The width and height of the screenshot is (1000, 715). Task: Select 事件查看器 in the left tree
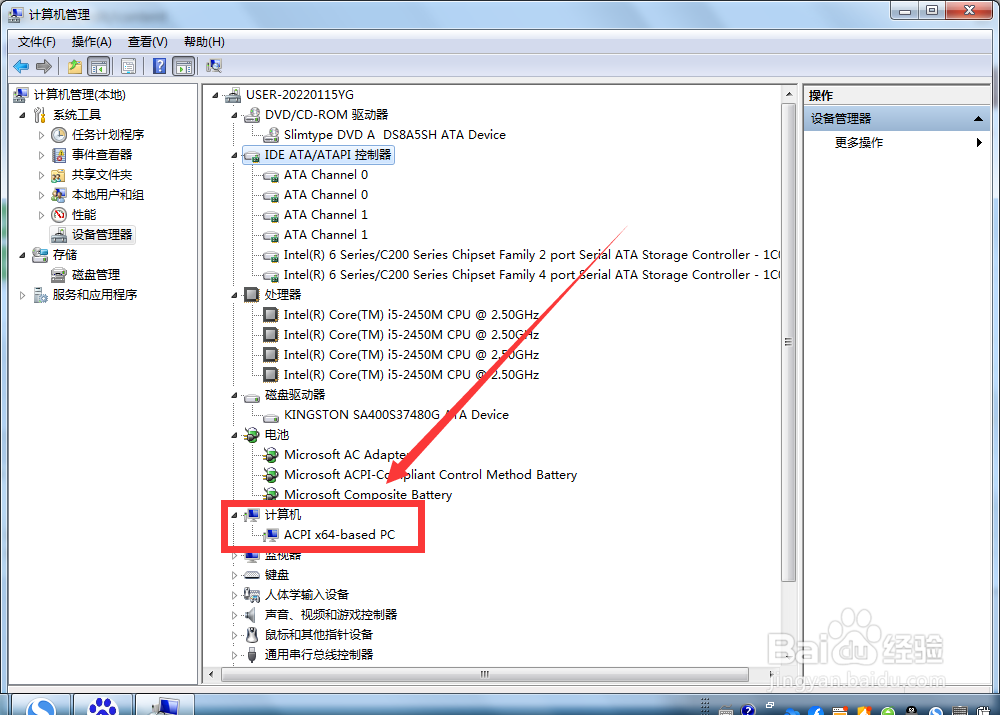pos(102,154)
